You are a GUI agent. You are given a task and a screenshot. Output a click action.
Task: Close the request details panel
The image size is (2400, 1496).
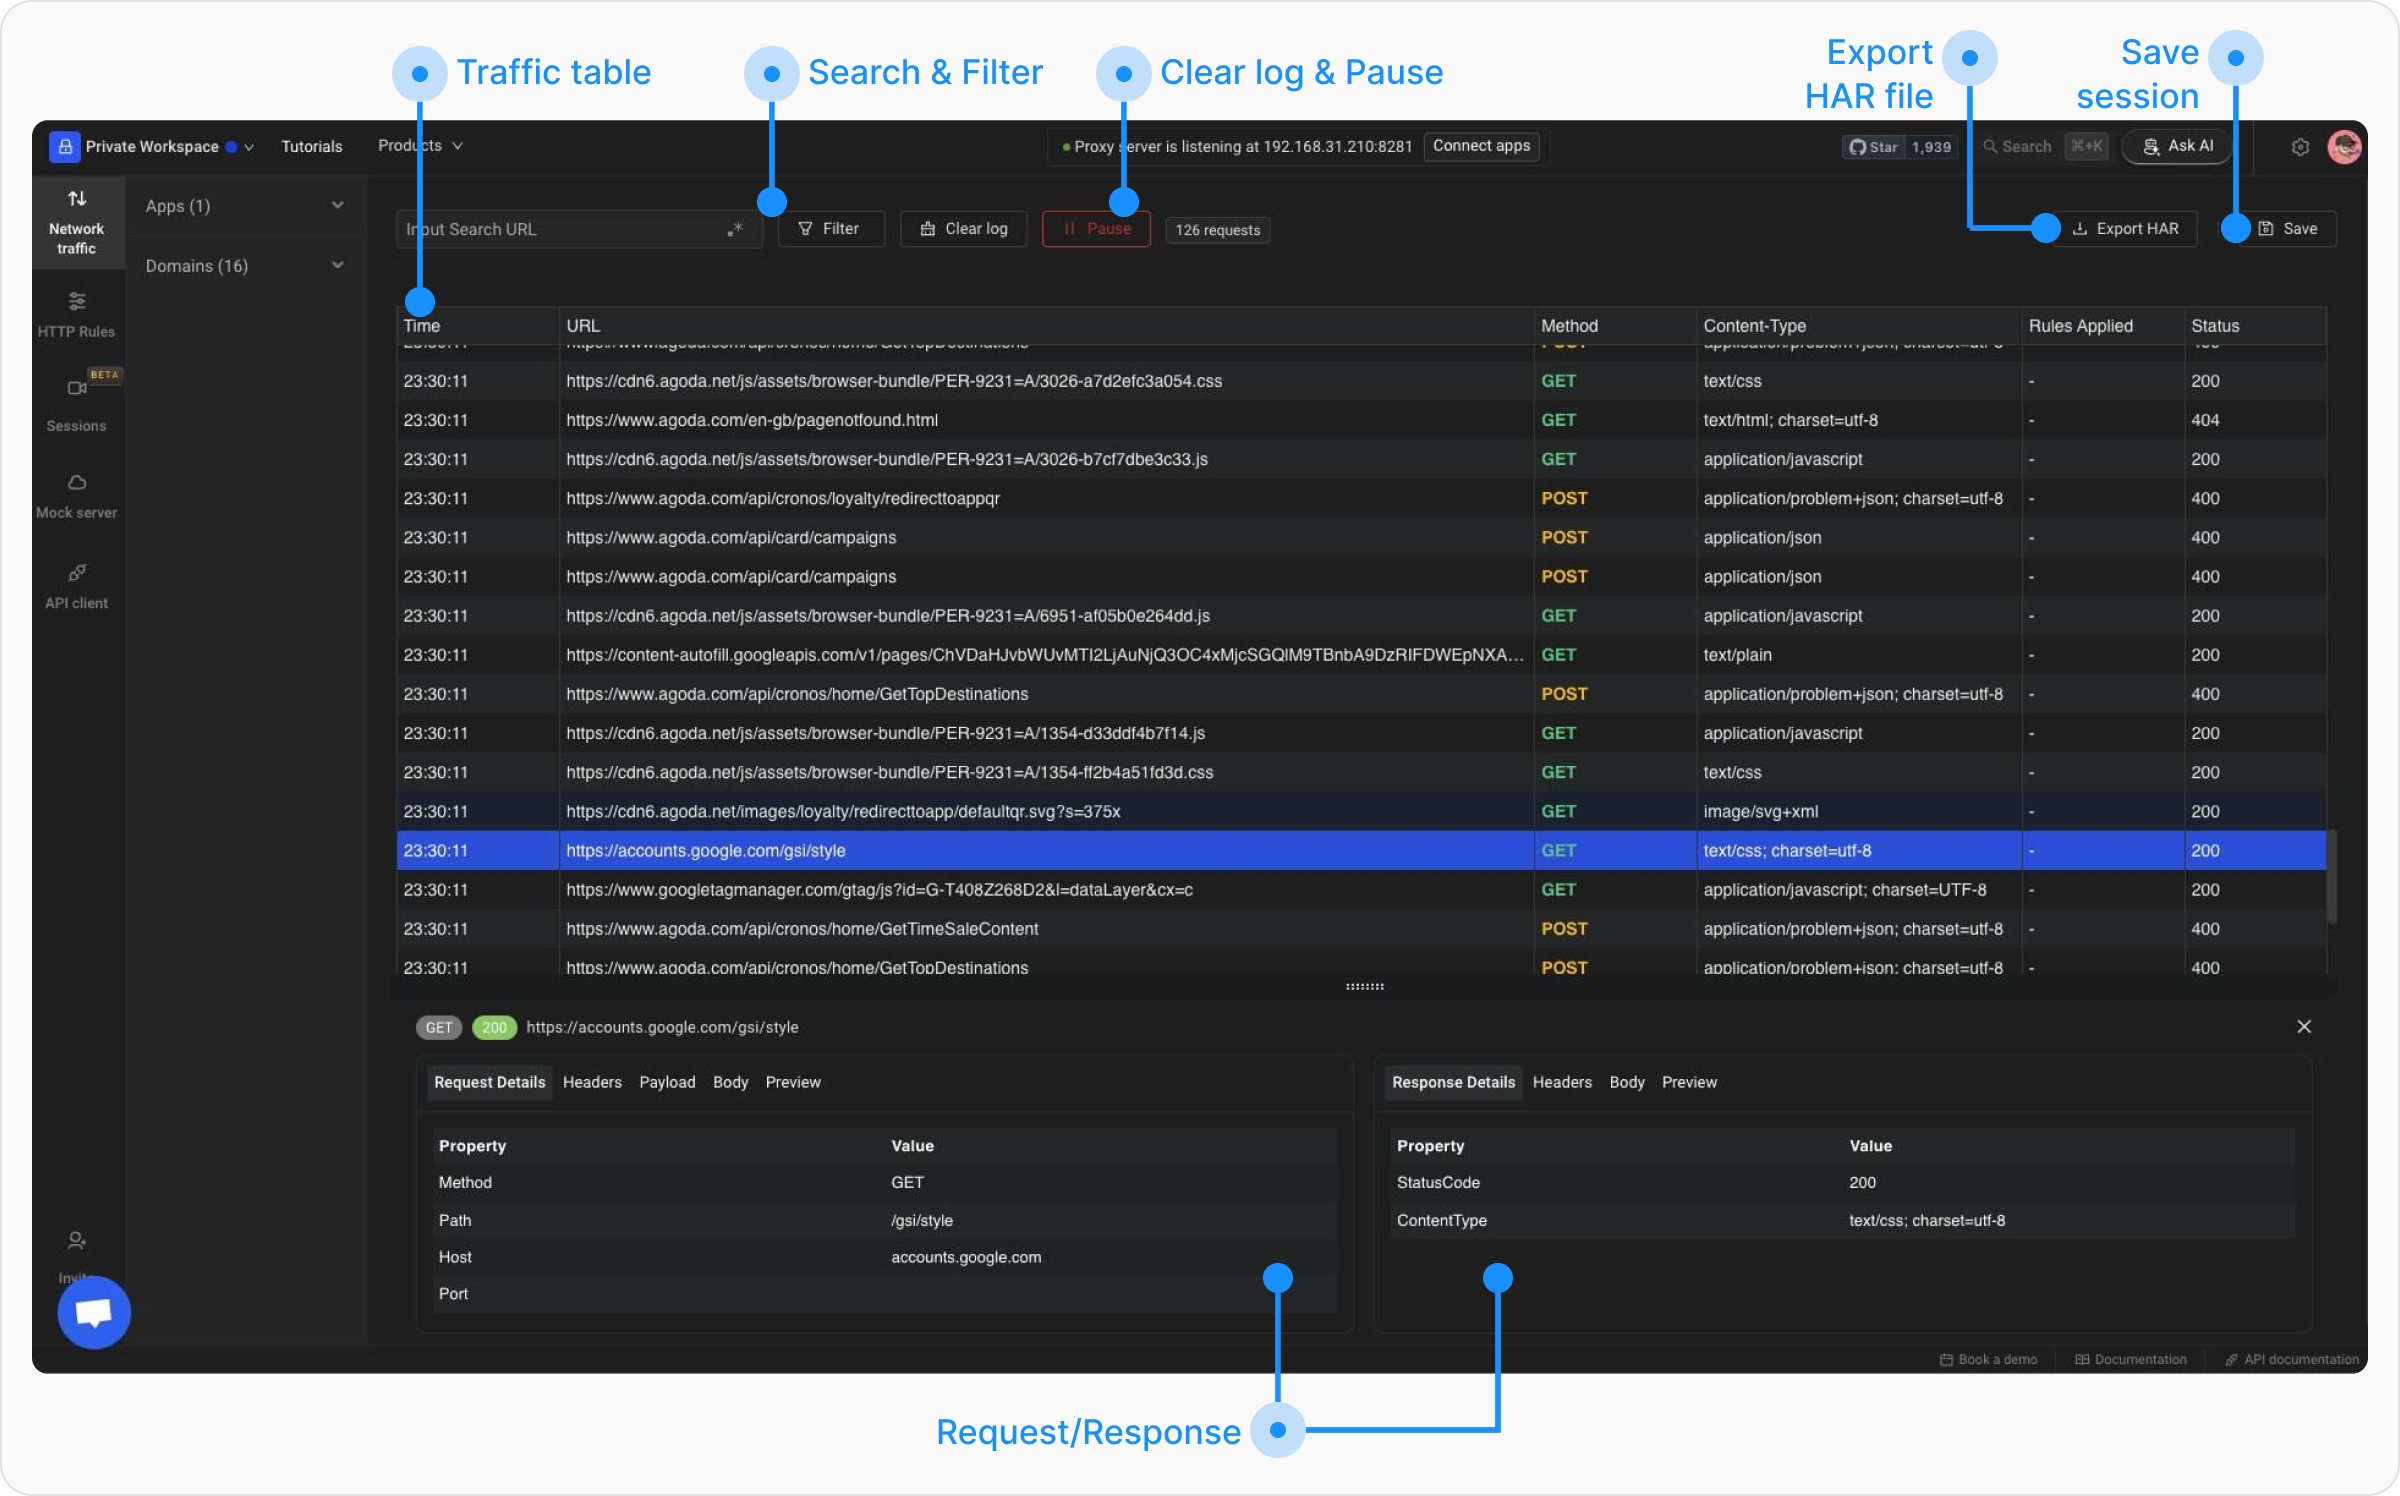pos(2304,1027)
